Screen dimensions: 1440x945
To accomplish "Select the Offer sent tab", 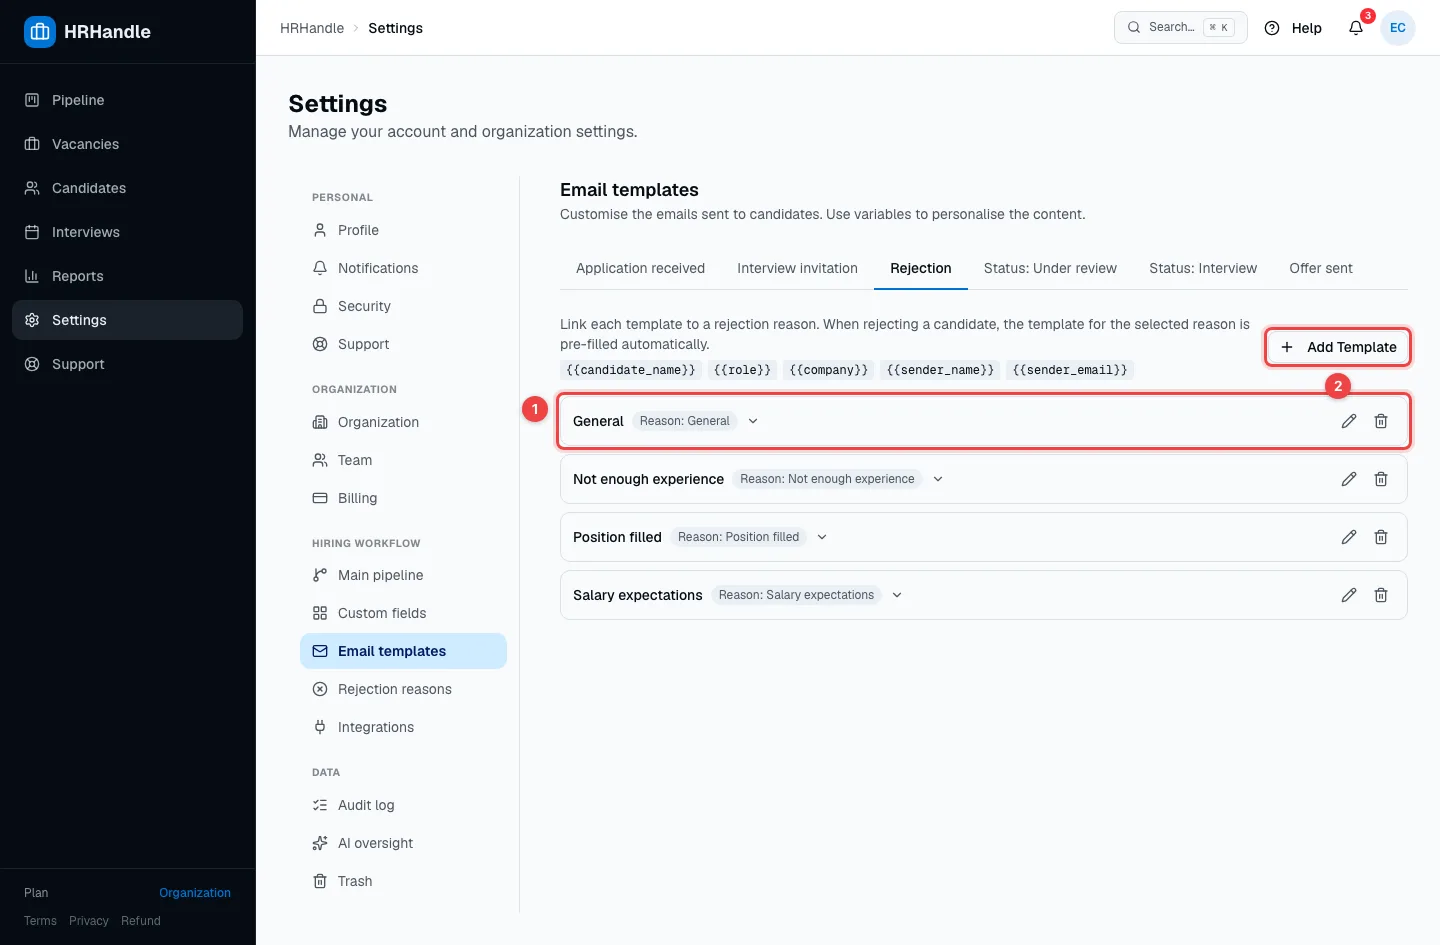I will click(x=1321, y=268).
